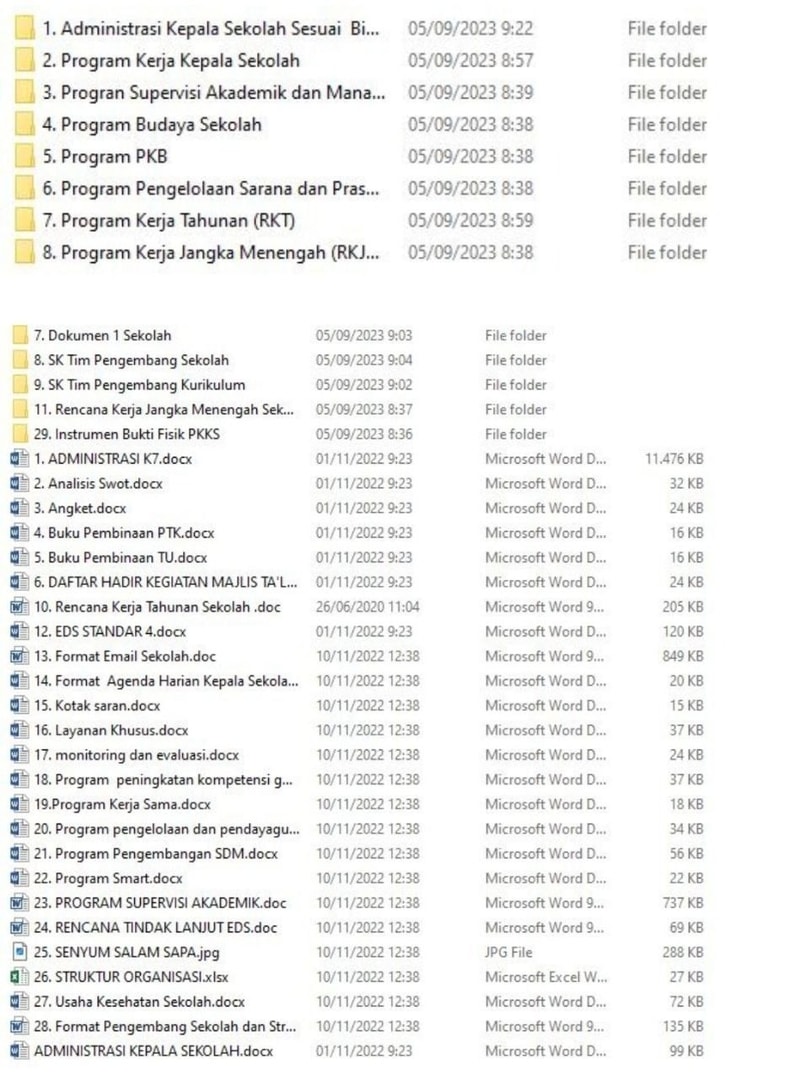Select the folder icon for "4. Program Budaya Sekolah"
This screenshot has height=1079, width=800.
pos(25,125)
